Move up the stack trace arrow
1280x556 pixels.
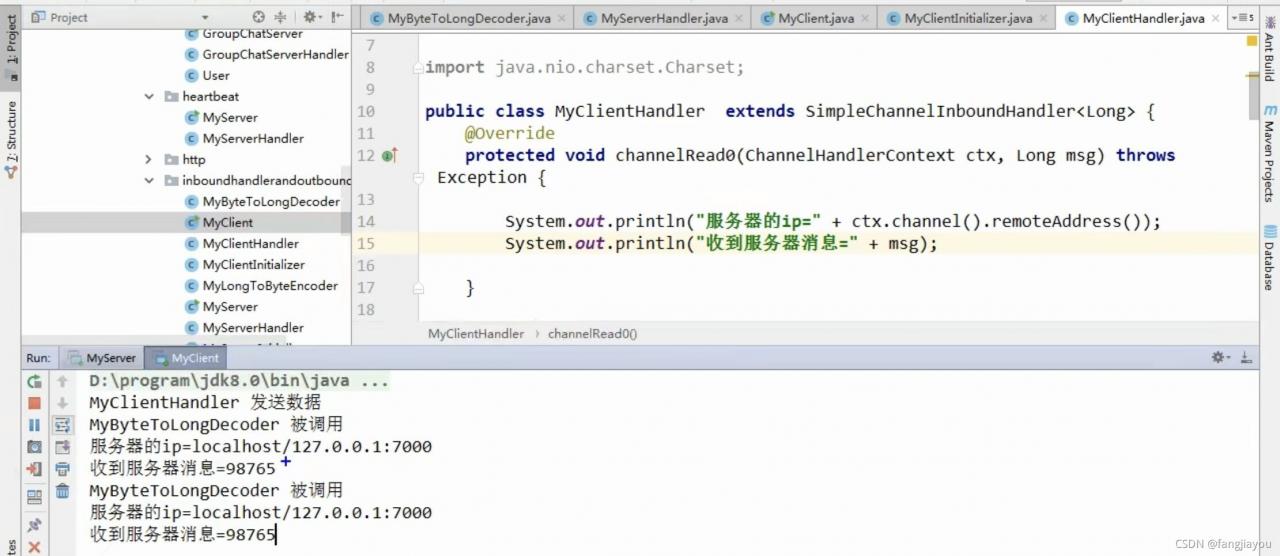pyautogui.click(x=62, y=381)
